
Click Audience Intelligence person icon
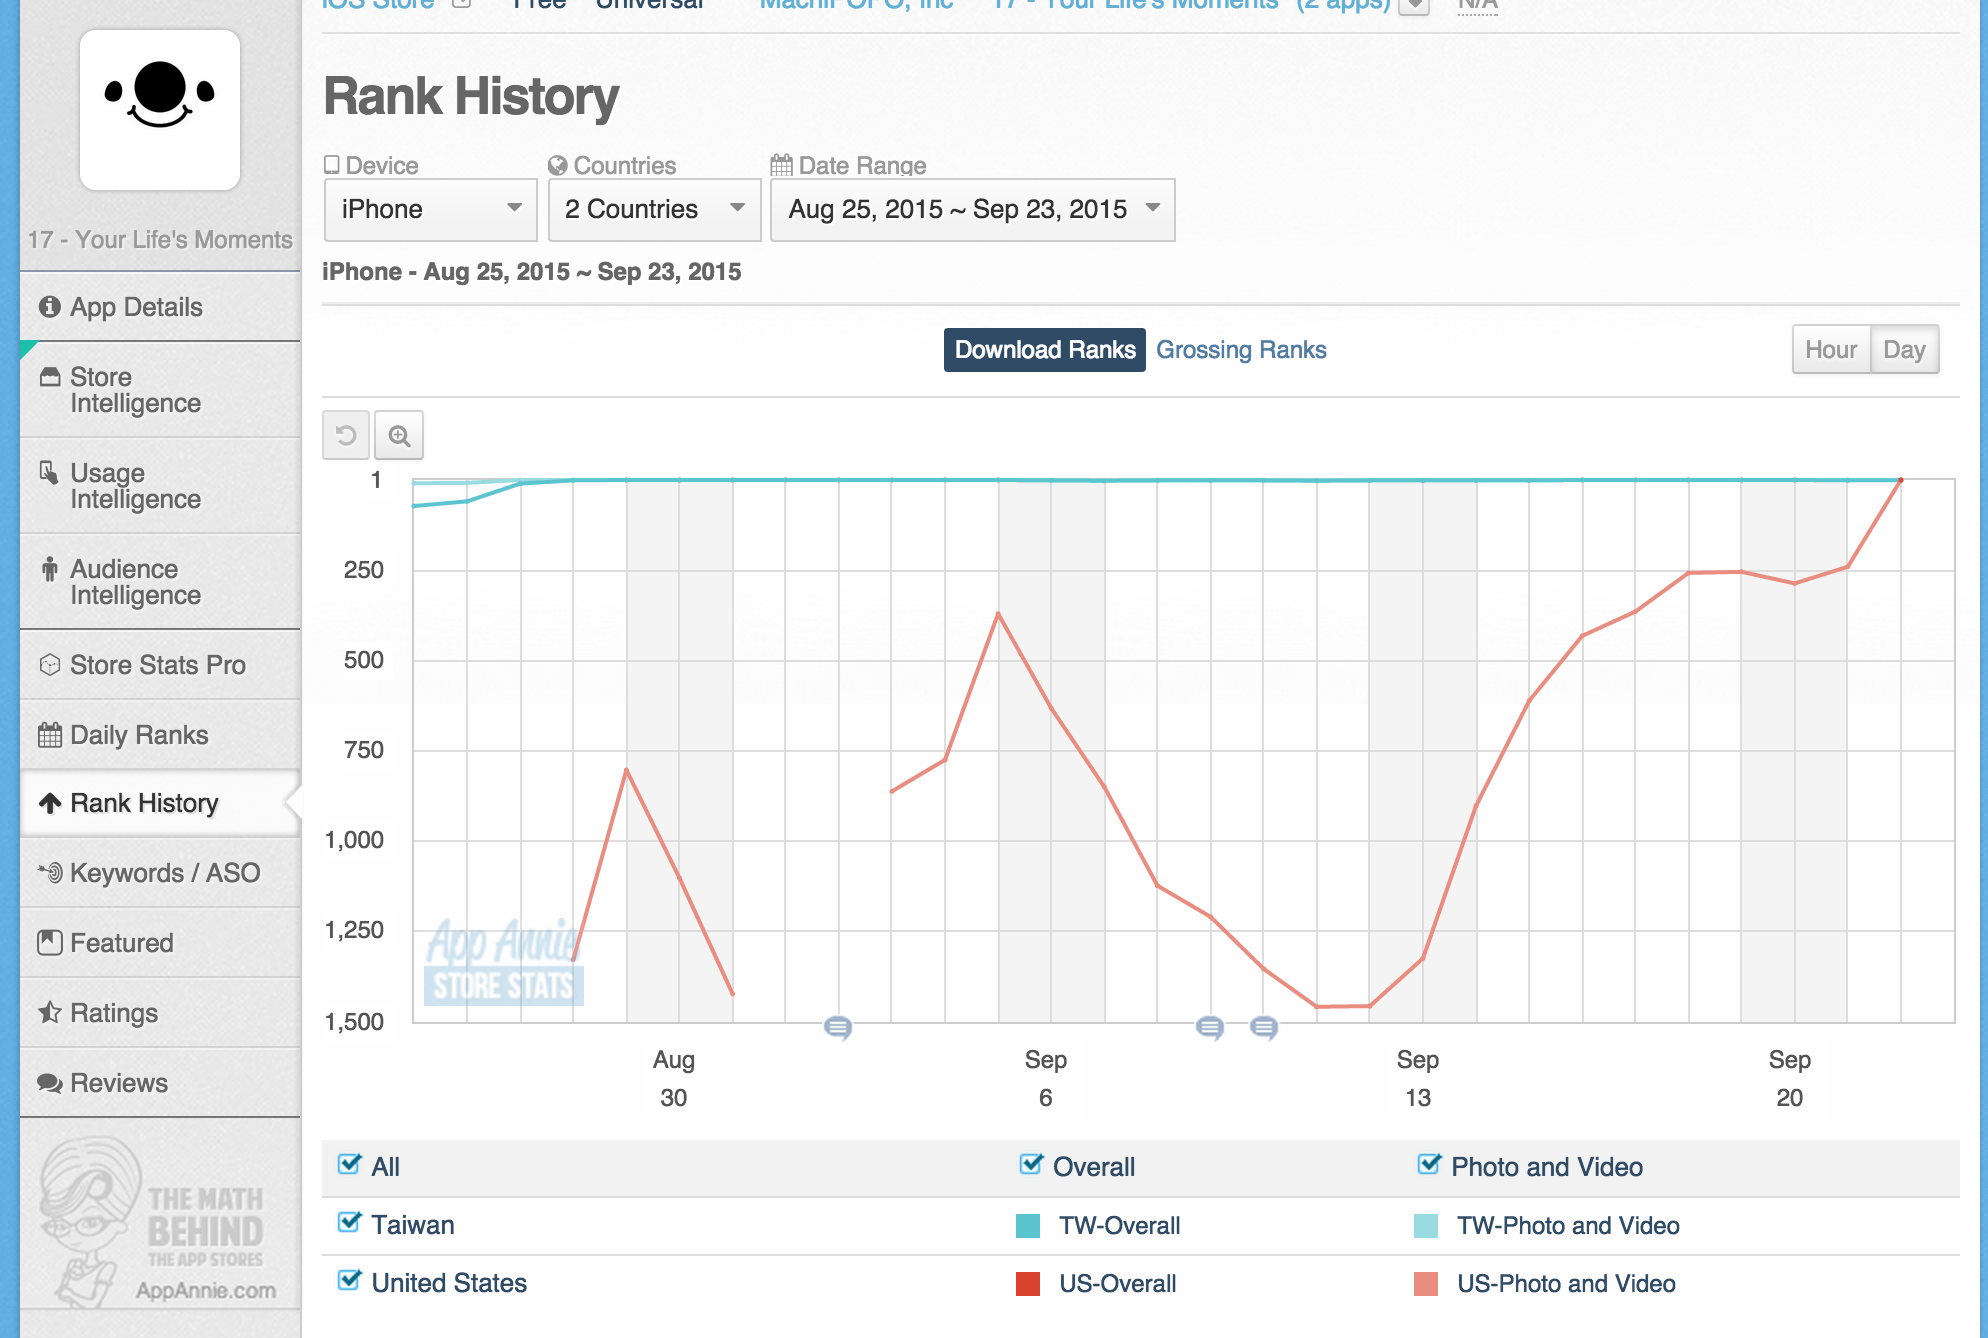[49, 569]
